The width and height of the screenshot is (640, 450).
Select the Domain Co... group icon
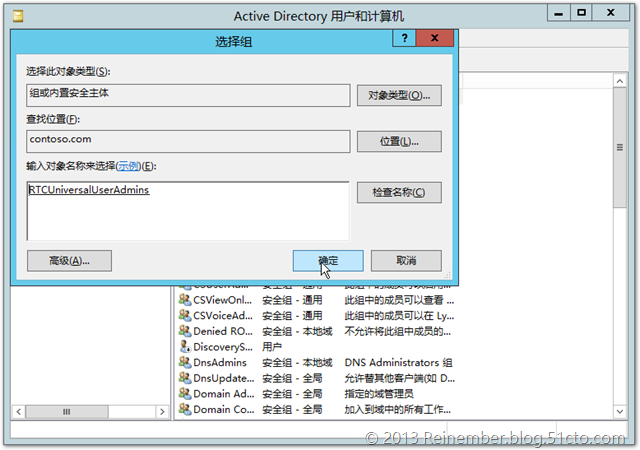[x=185, y=410]
